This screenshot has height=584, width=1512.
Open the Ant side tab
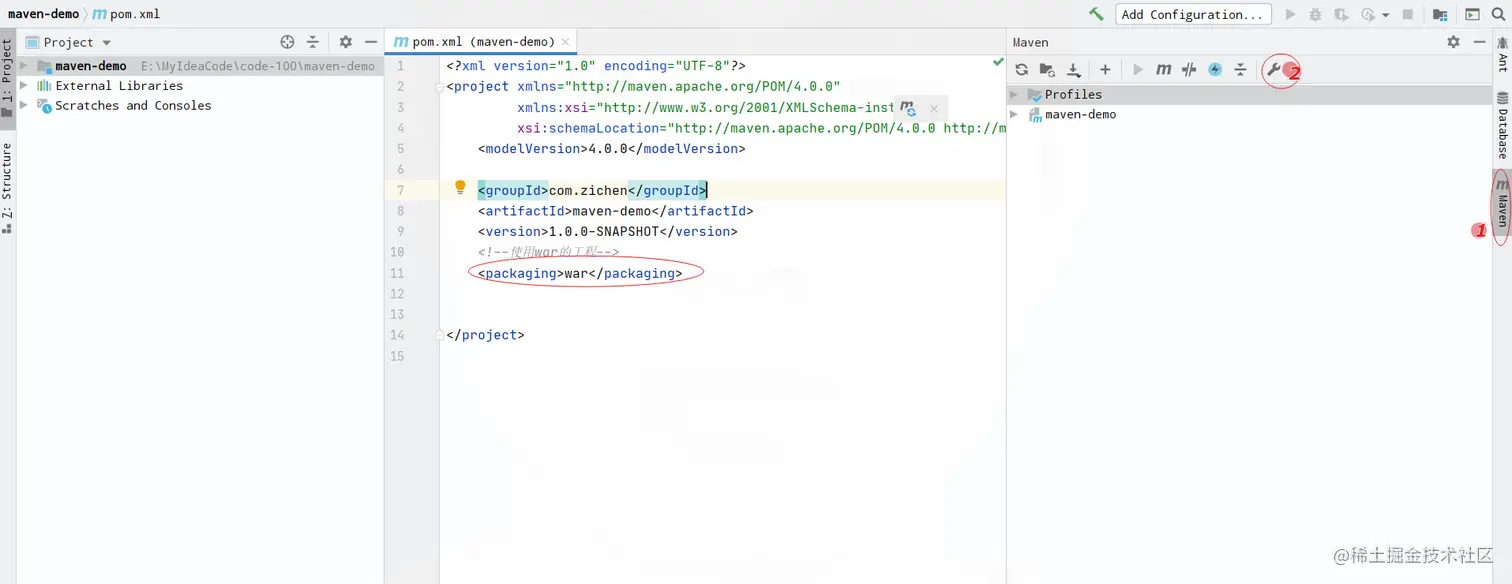click(1502, 55)
